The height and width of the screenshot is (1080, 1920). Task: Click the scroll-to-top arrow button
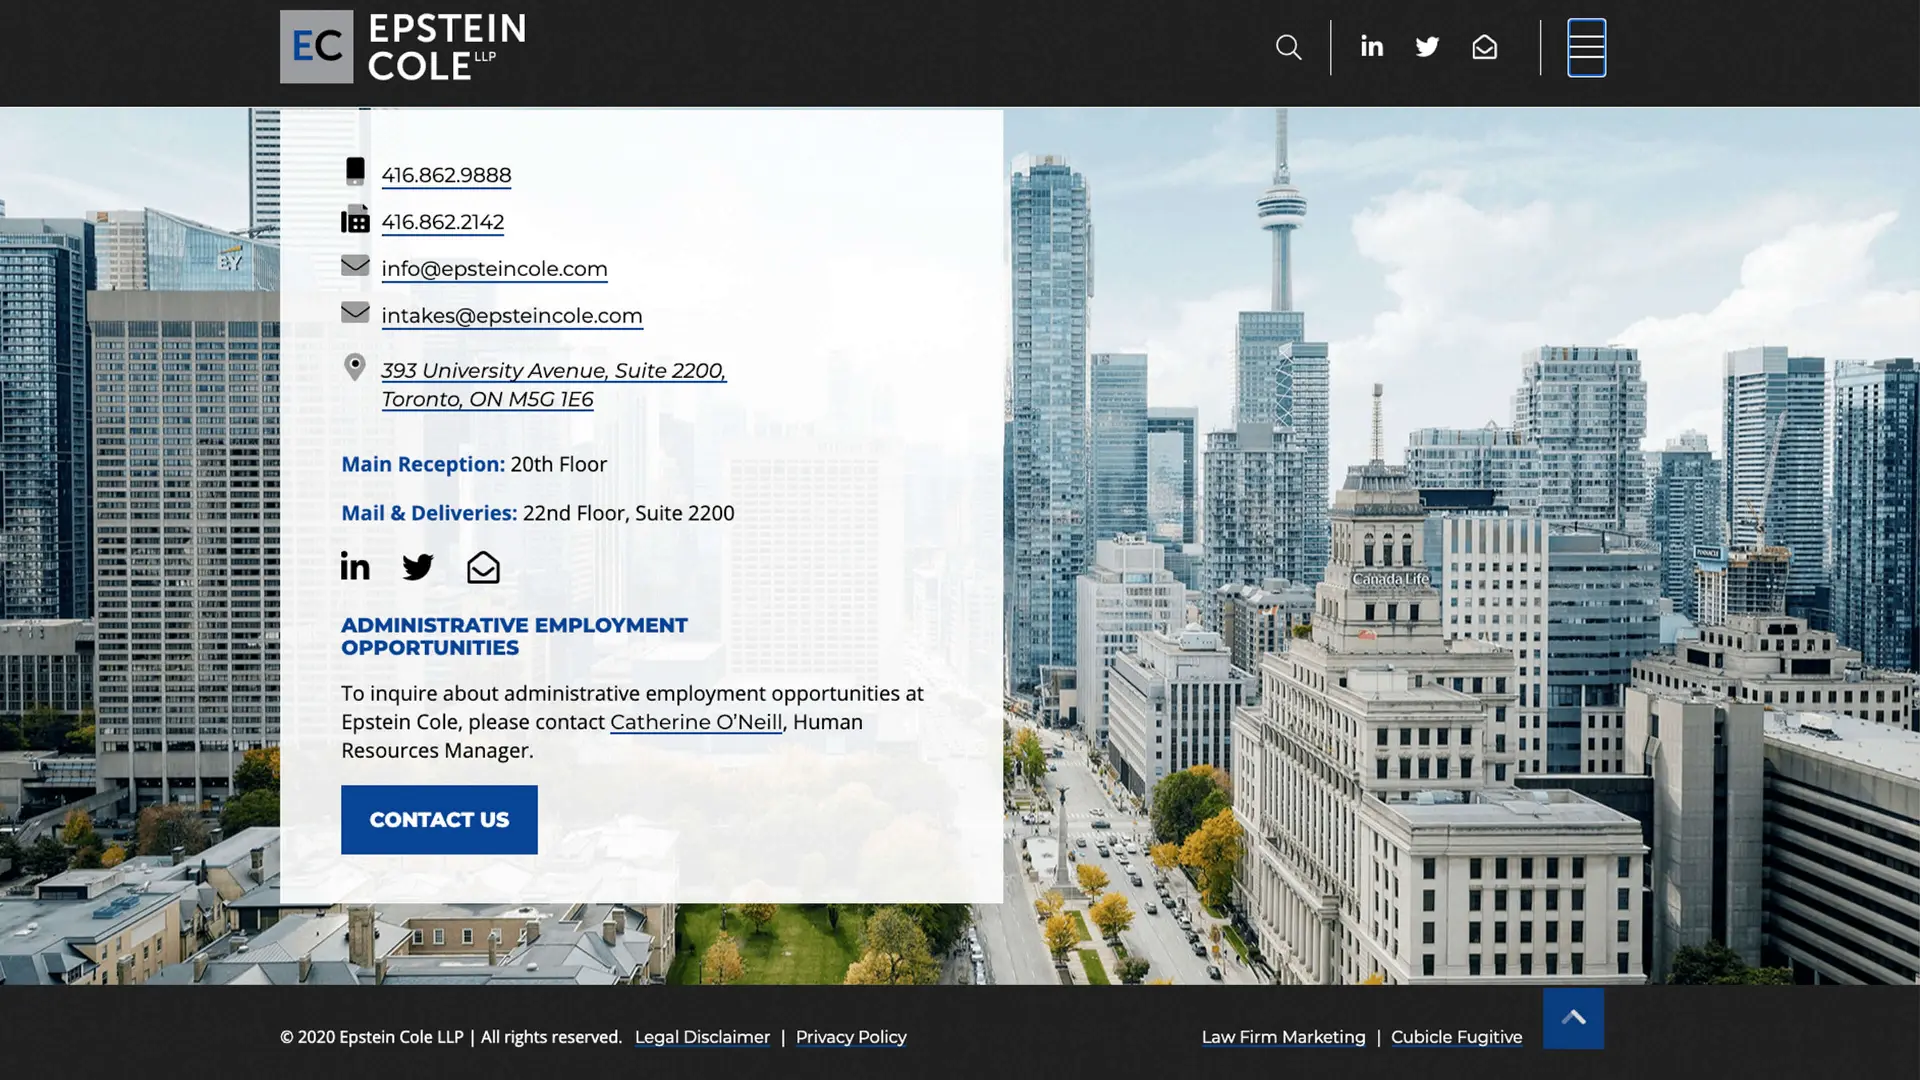tap(1573, 1017)
